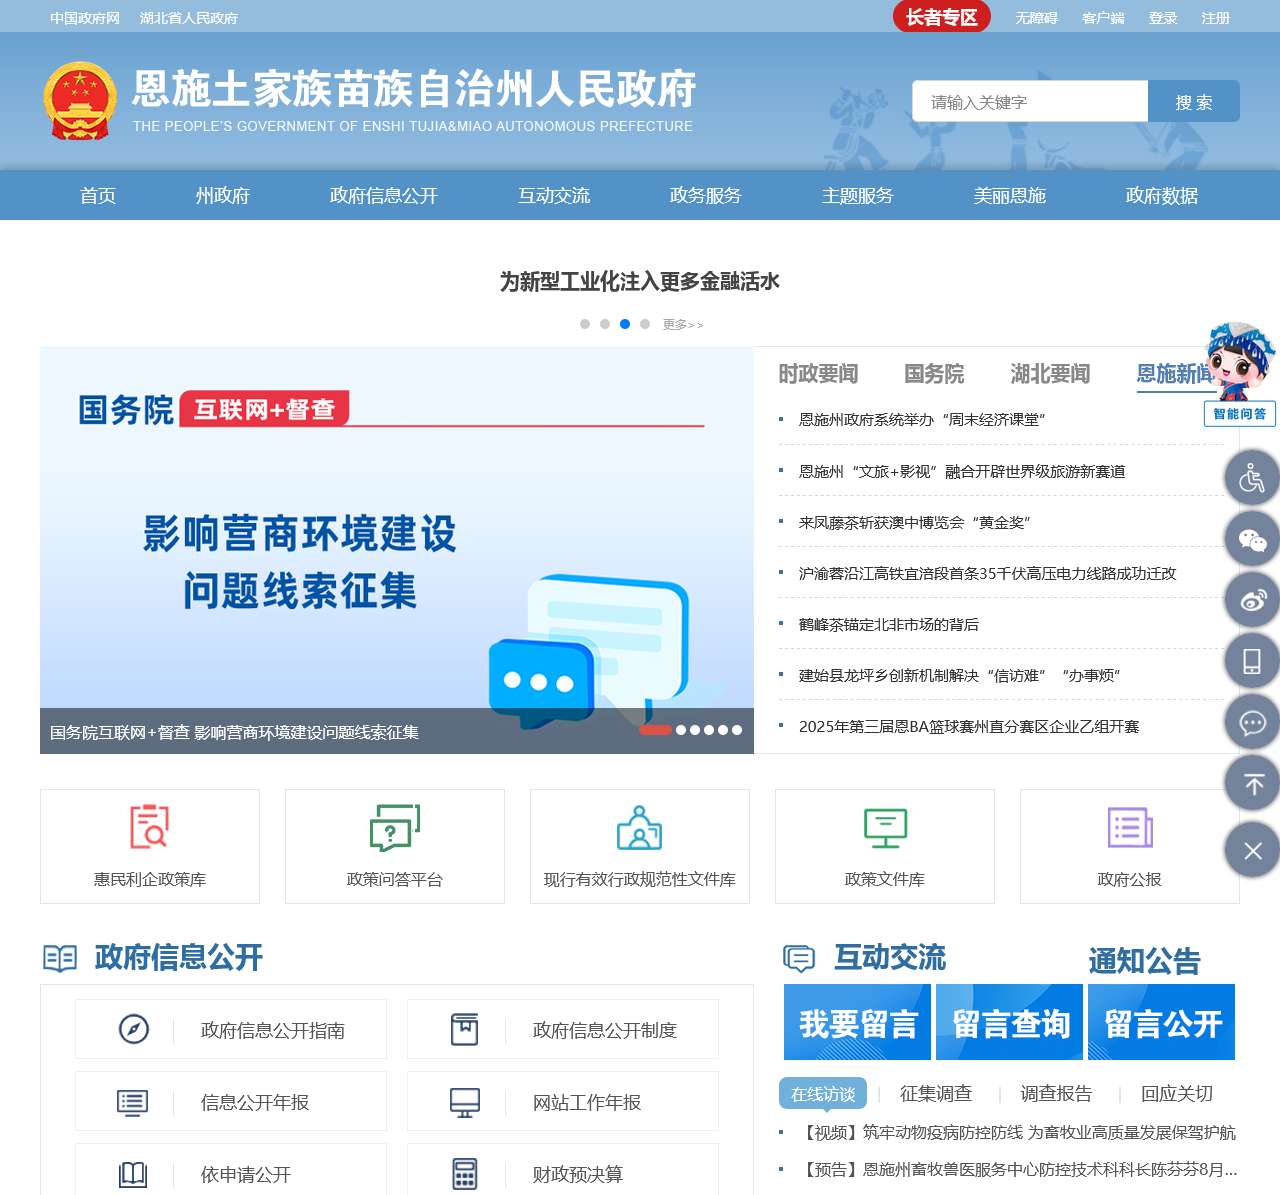Switch to the 在线访谈 tab
Image resolution: width=1280 pixels, height=1195 pixels.
coord(822,1093)
